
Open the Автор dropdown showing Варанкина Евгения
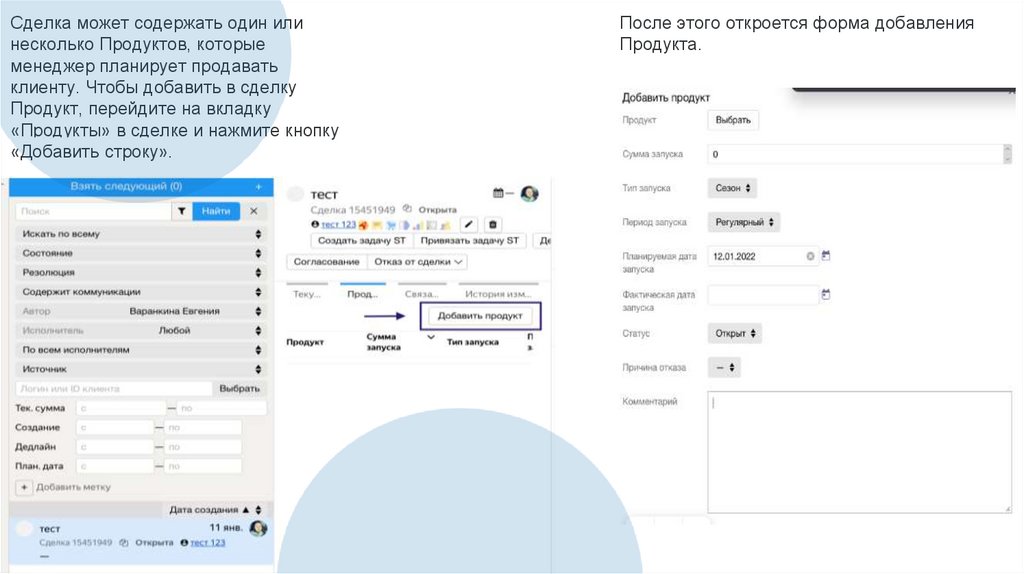[142, 311]
